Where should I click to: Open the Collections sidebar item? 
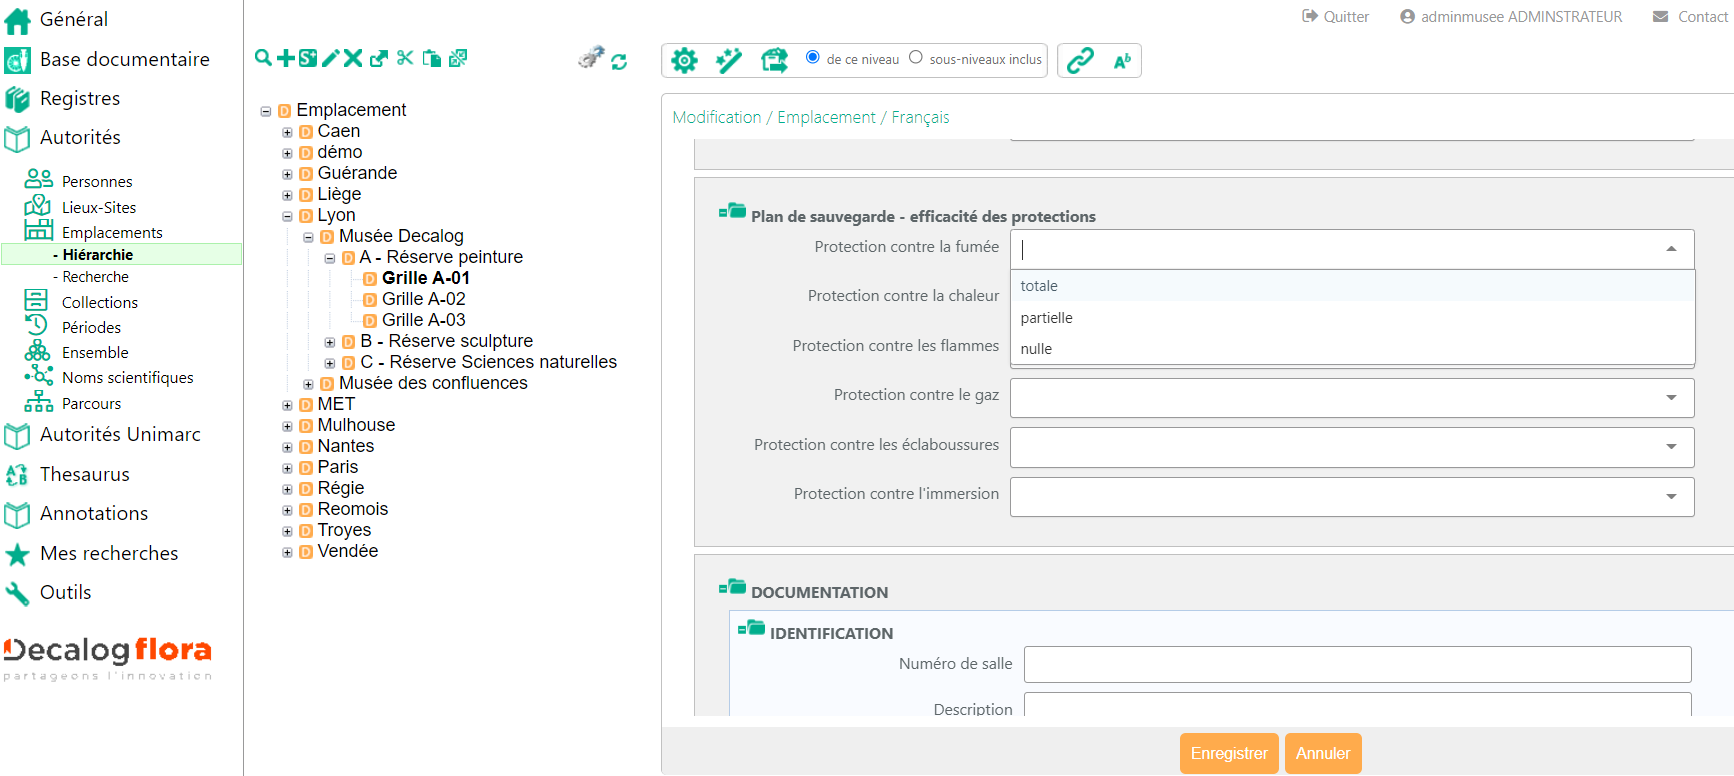(99, 302)
